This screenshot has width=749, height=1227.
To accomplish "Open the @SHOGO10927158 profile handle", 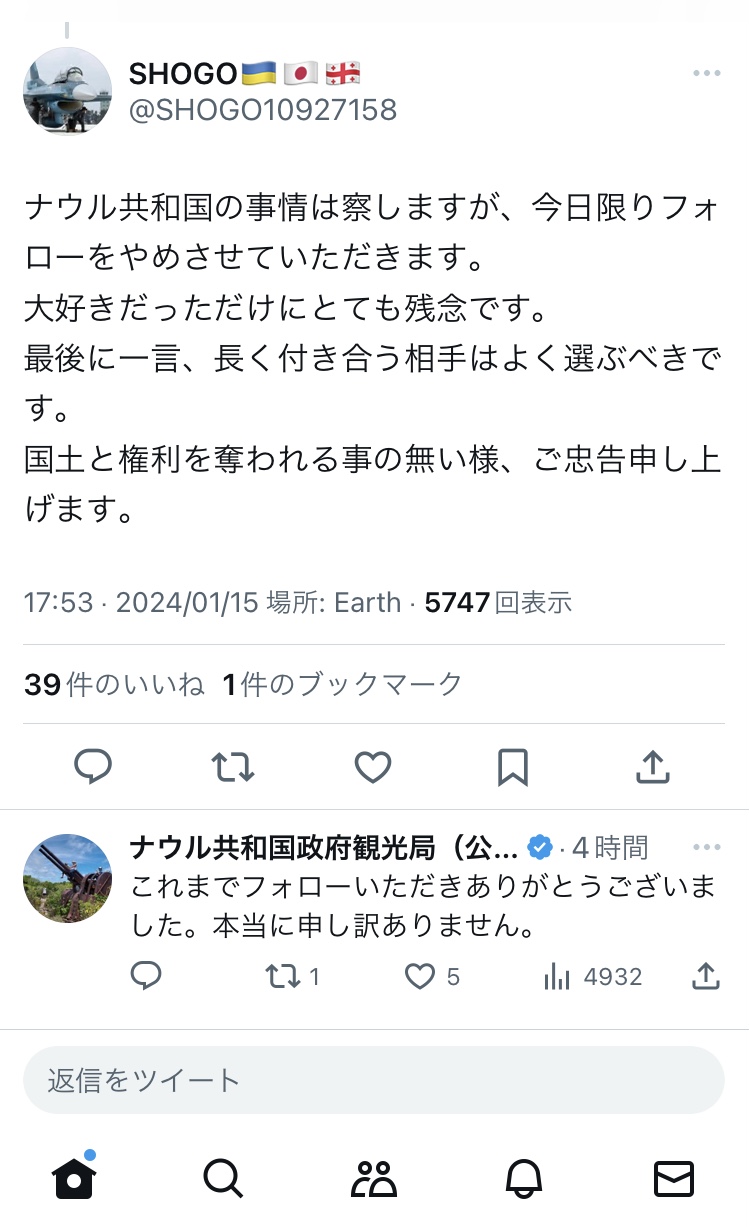I will click(x=263, y=109).
